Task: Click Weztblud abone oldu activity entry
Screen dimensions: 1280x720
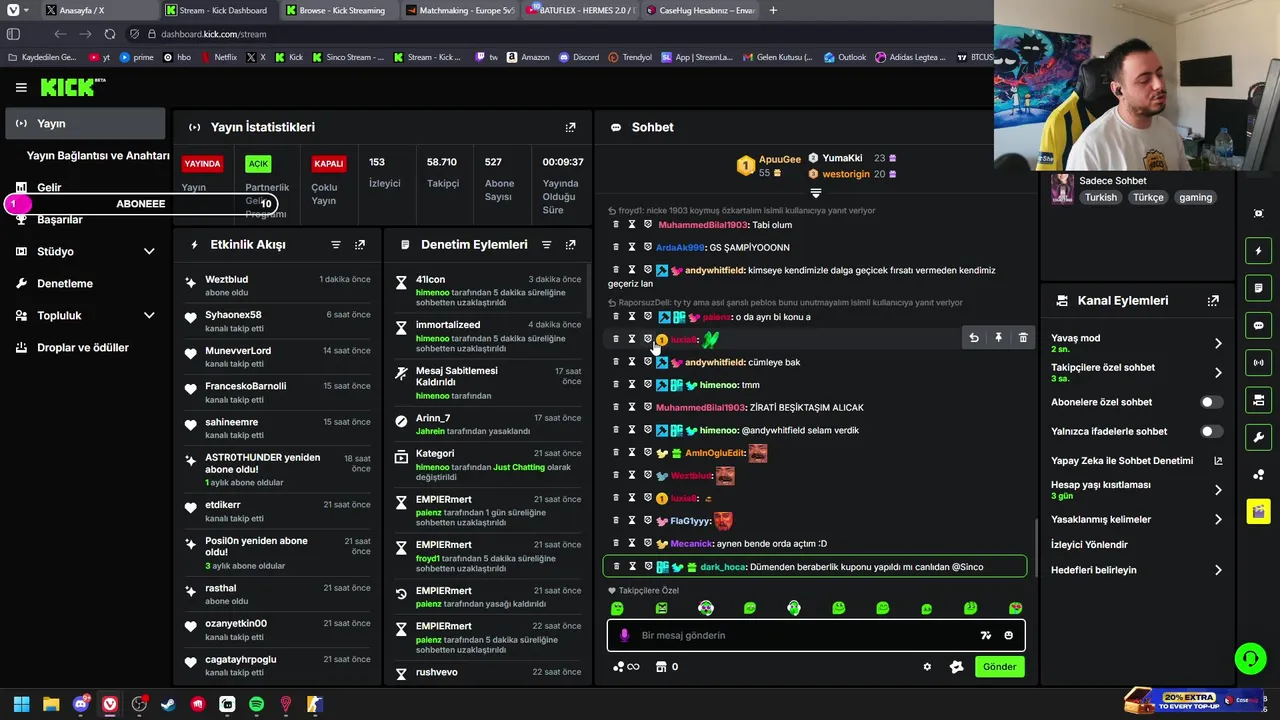Action: (x=277, y=286)
